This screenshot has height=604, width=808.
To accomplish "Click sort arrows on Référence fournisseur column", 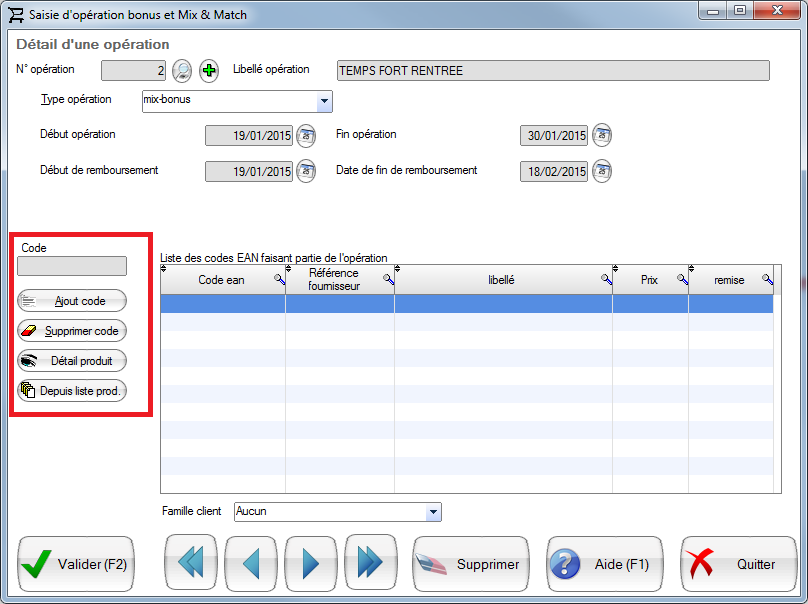I will click(289, 269).
